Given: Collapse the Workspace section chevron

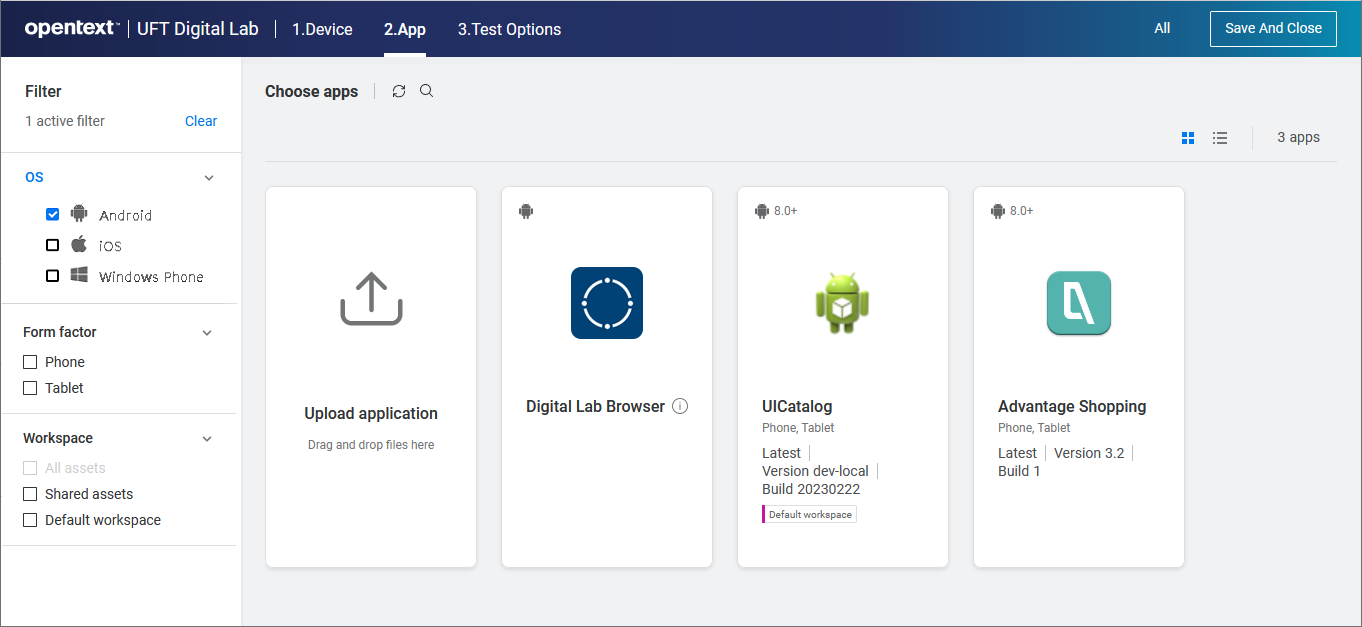Looking at the screenshot, I should (x=208, y=439).
